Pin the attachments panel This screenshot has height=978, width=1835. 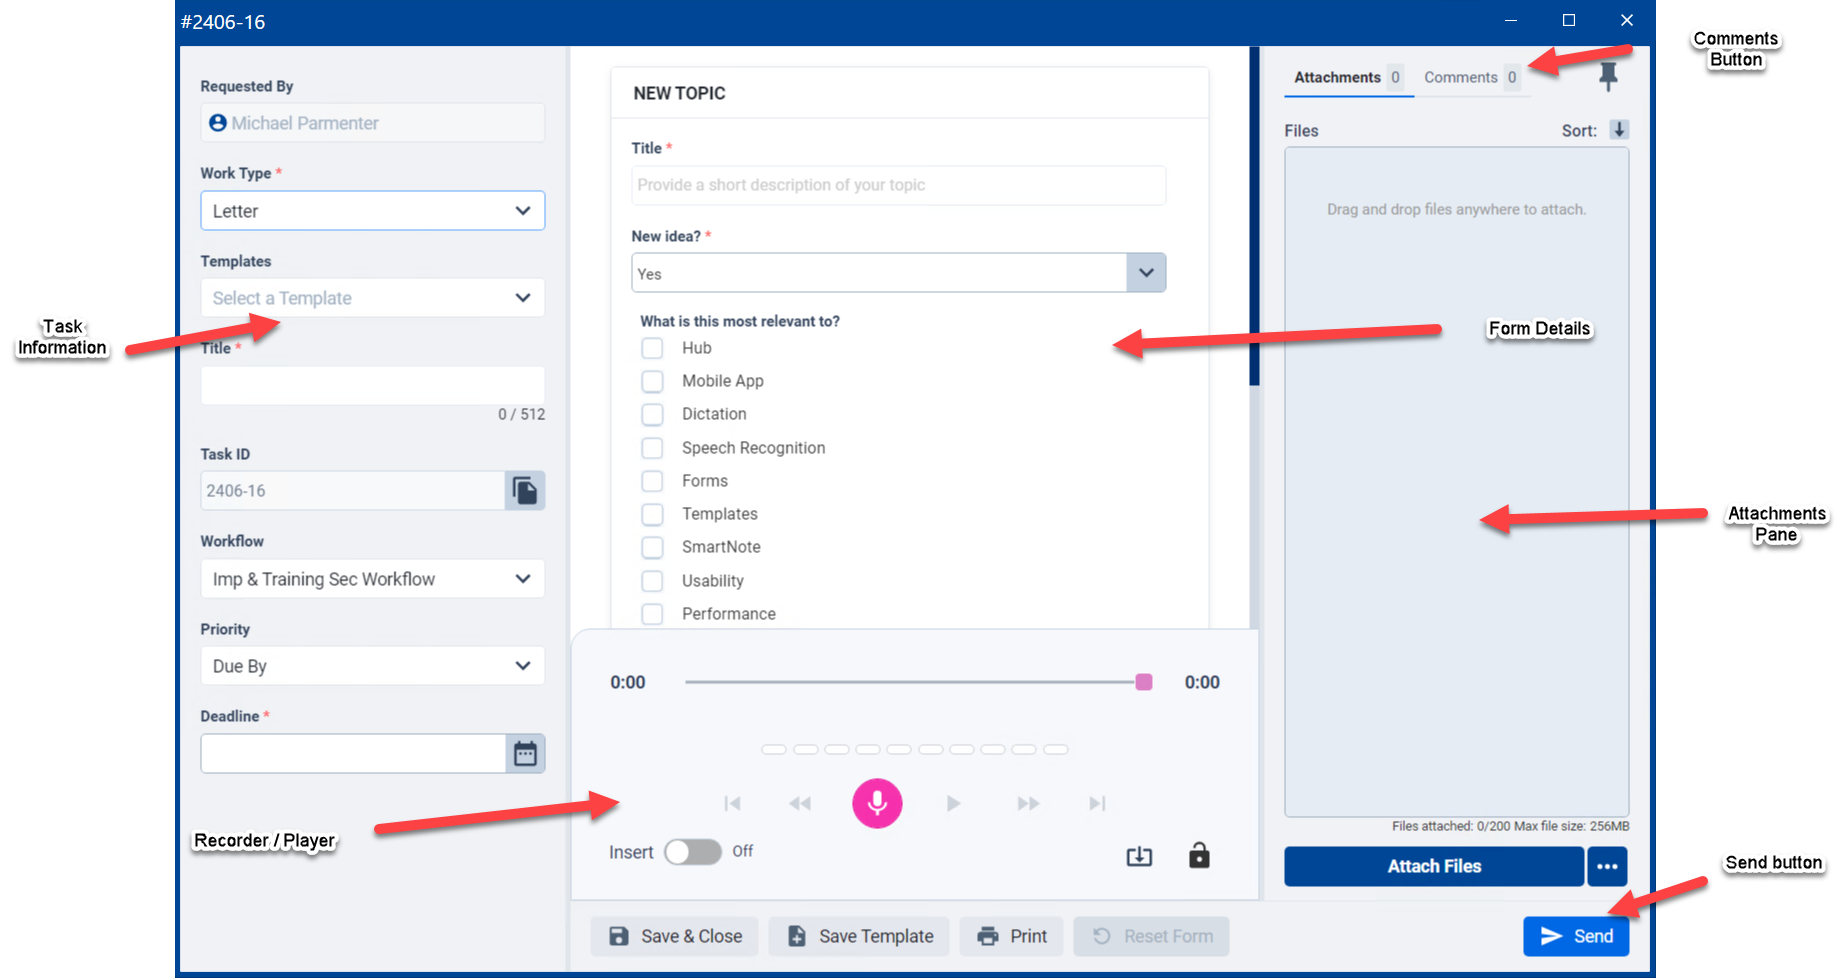[1609, 76]
